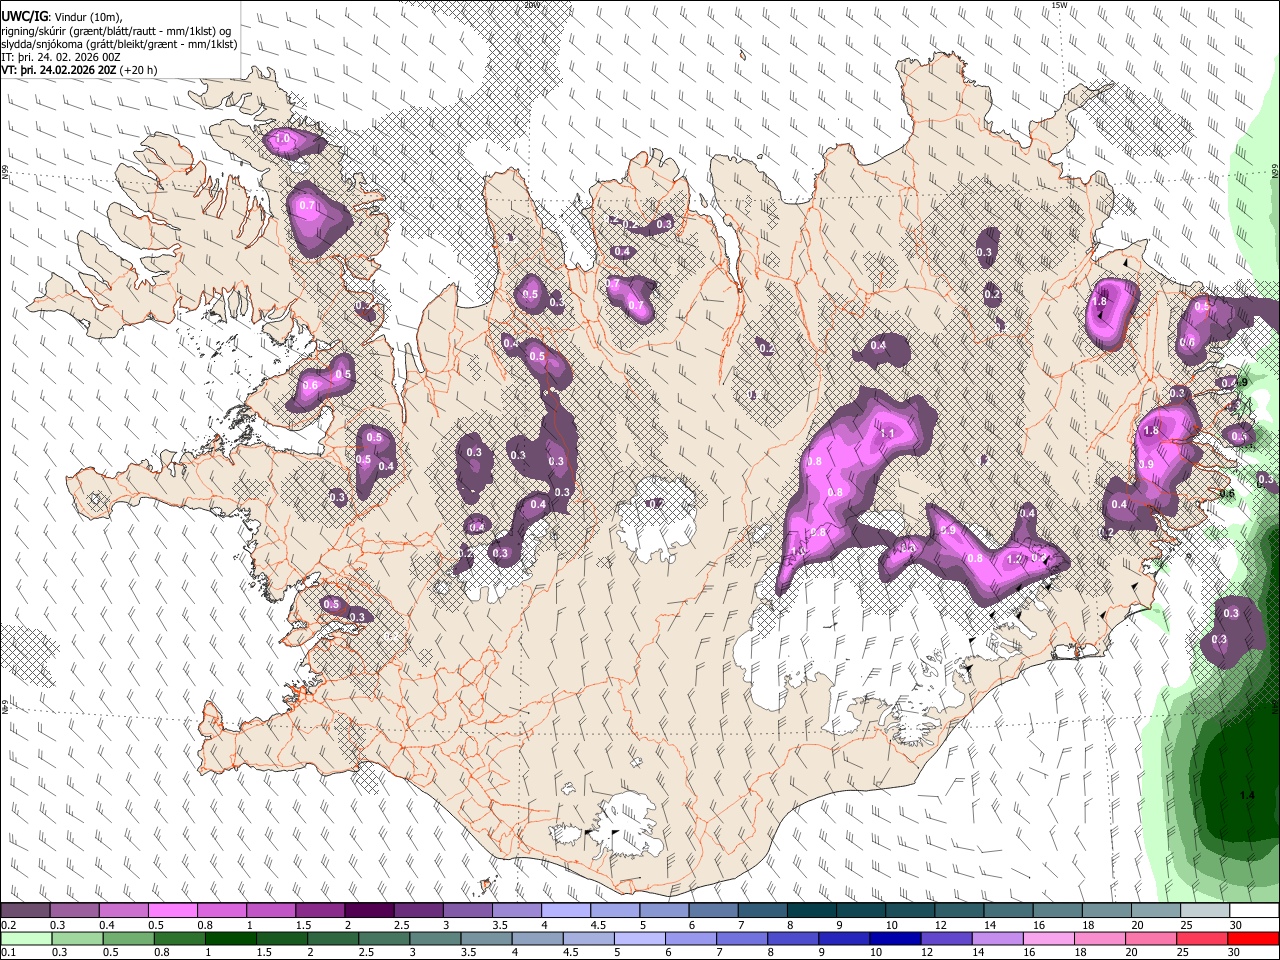
Task: Click the 'slydda/snjókoma (grátt/bleikt/grænt - mm/1klst)' line
Action: (x=119, y=44)
